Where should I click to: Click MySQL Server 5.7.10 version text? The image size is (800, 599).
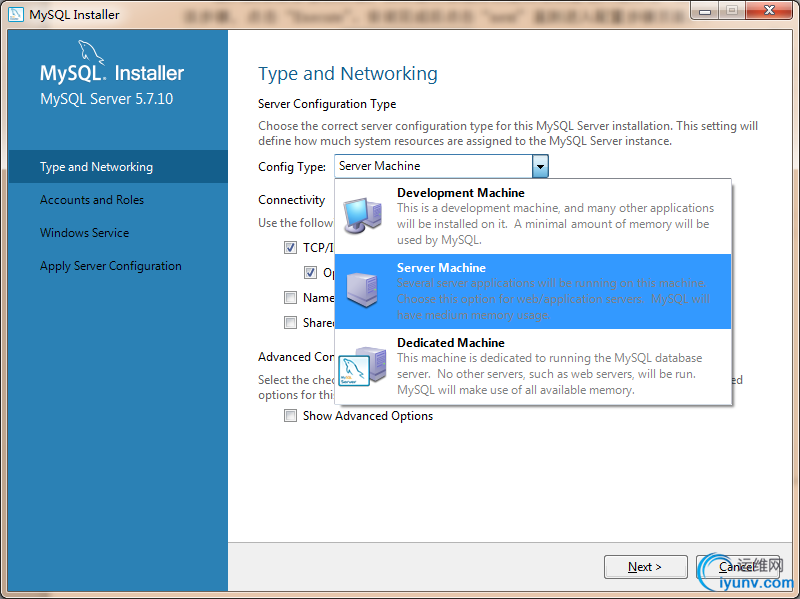(x=107, y=98)
